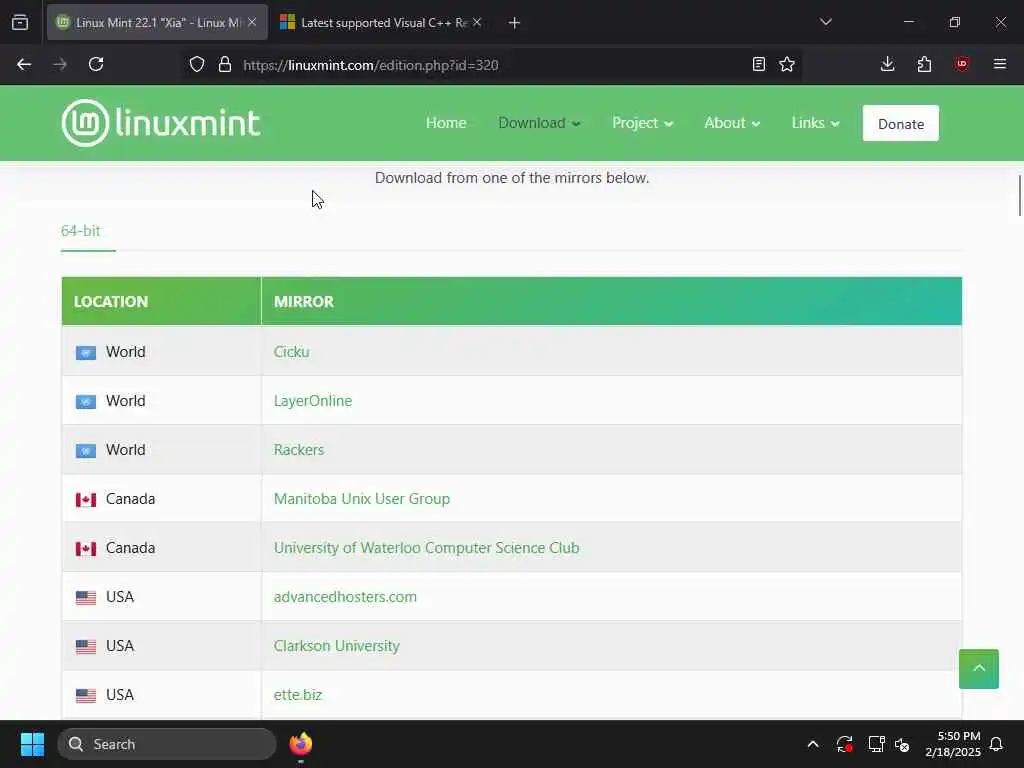Go back with the browser back arrow
1024x768 pixels.
pyautogui.click(x=24, y=64)
